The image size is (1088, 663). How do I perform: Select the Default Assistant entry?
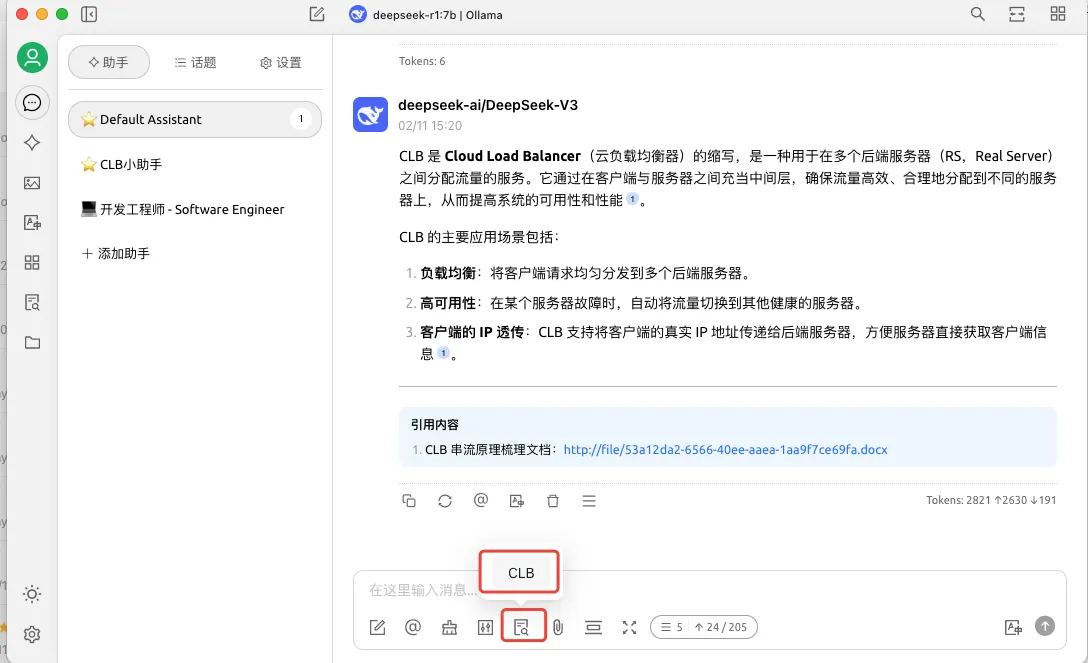[x=195, y=119]
